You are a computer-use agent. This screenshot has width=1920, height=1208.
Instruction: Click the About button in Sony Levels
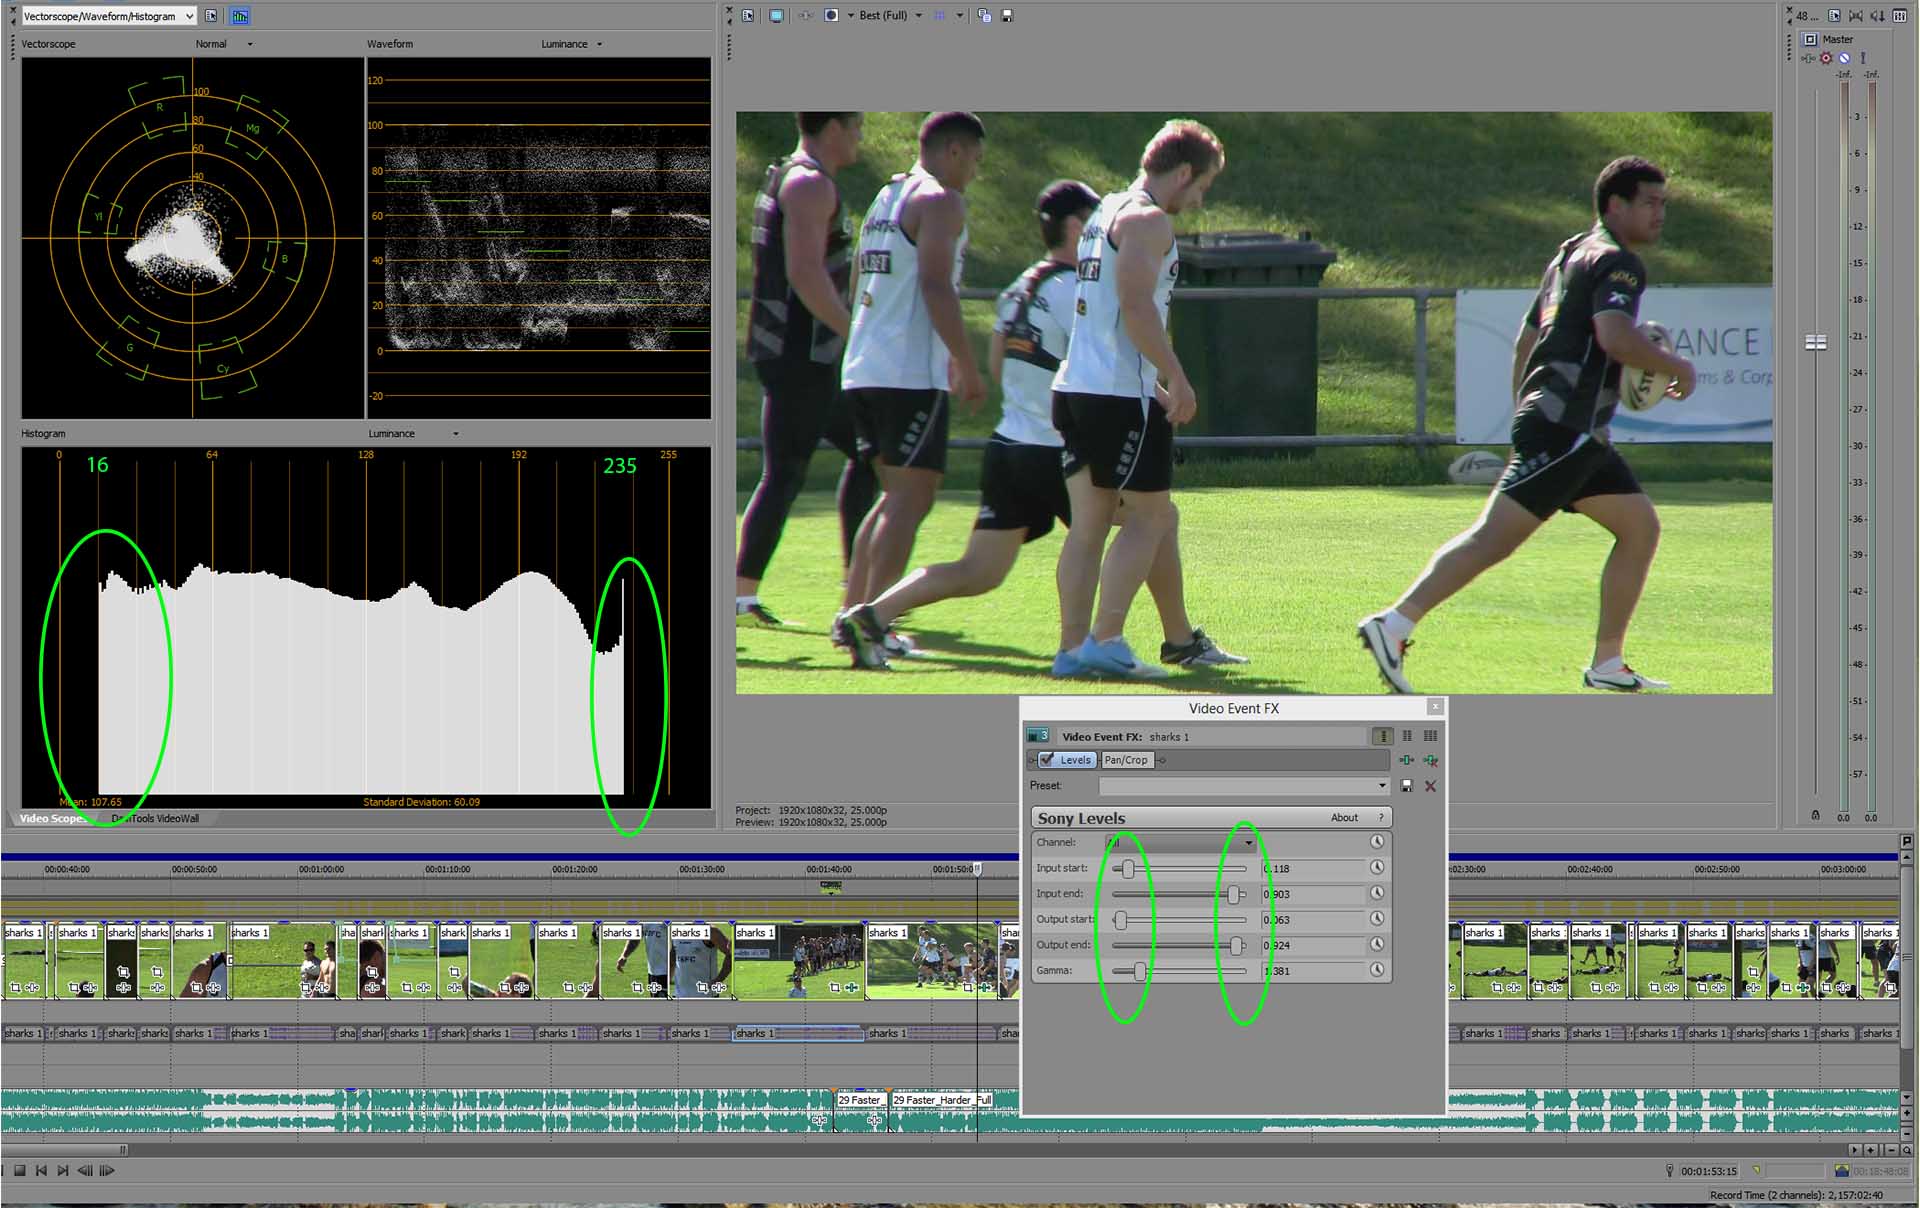point(1344,818)
